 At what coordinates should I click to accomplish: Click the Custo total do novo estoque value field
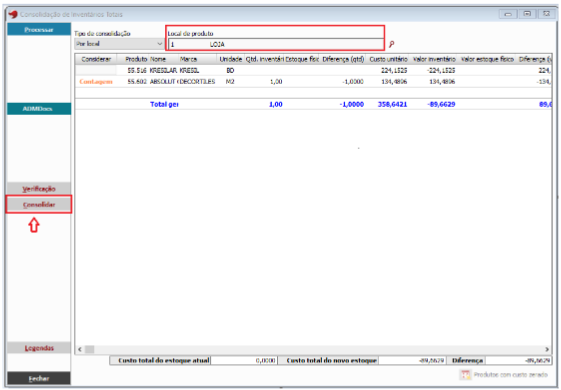point(412,360)
